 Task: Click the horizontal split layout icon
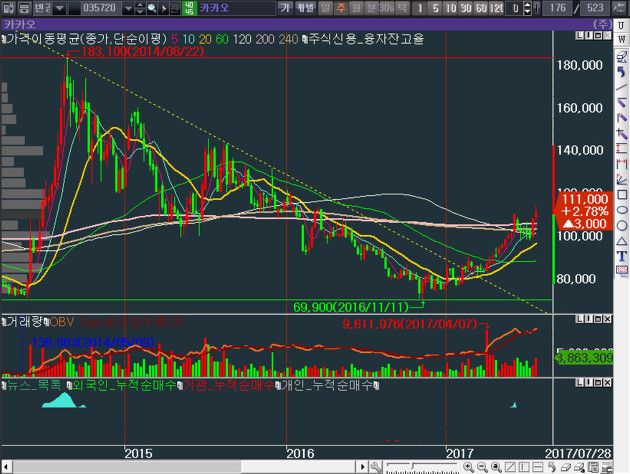[x=538, y=467]
